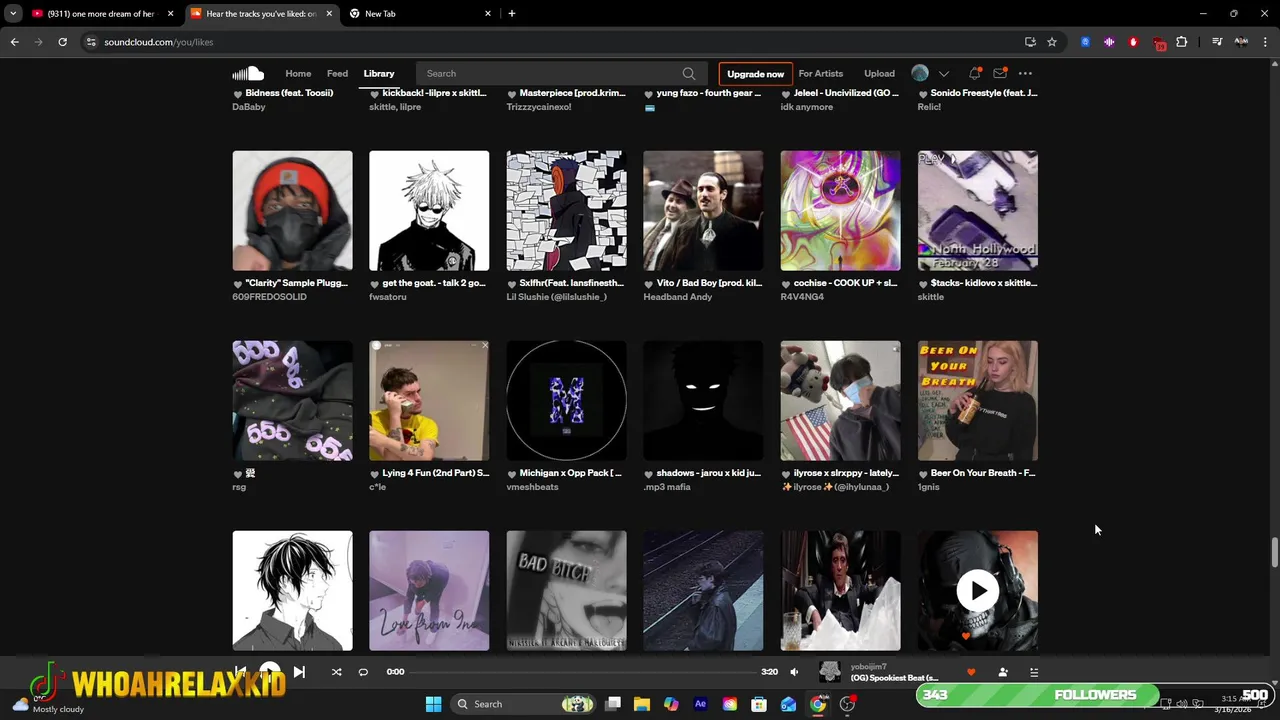Click the install app icon in address bar
The image size is (1280, 720).
click(1030, 42)
